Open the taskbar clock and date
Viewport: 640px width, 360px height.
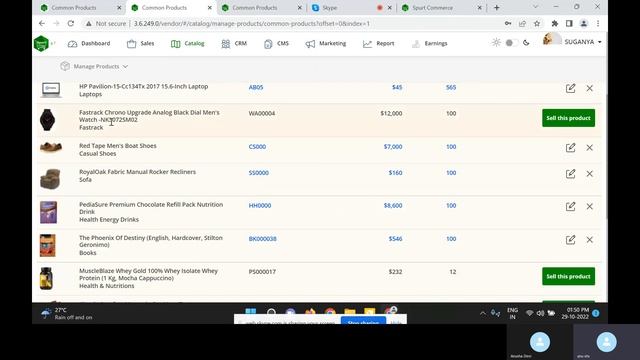click(575, 313)
